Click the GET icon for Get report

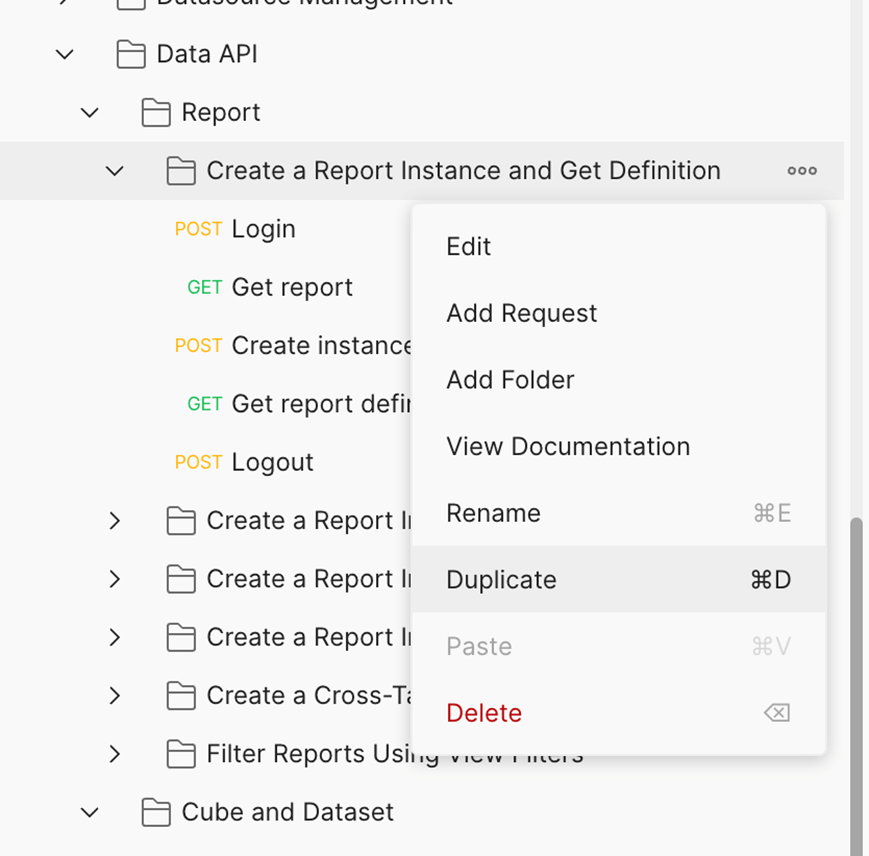tap(204, 287)
